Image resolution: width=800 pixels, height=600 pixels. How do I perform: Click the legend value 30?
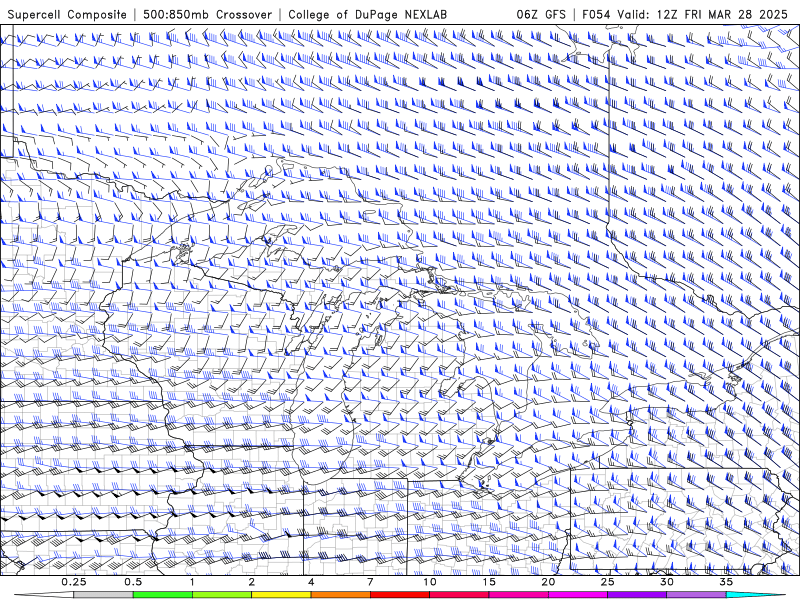pos(666,582)
